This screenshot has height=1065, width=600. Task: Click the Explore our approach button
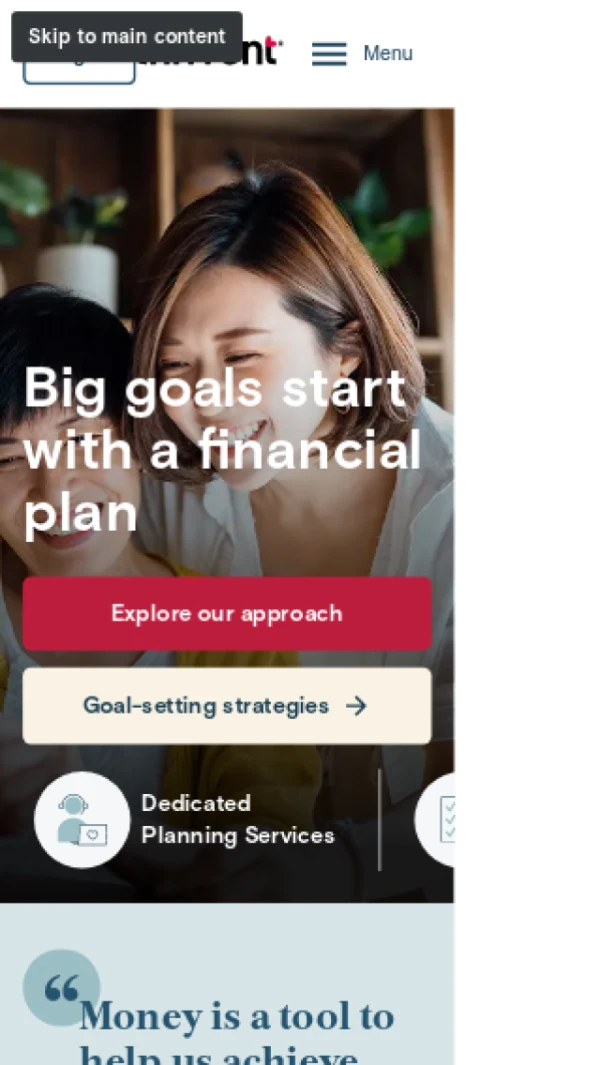[x=227, y=614]
